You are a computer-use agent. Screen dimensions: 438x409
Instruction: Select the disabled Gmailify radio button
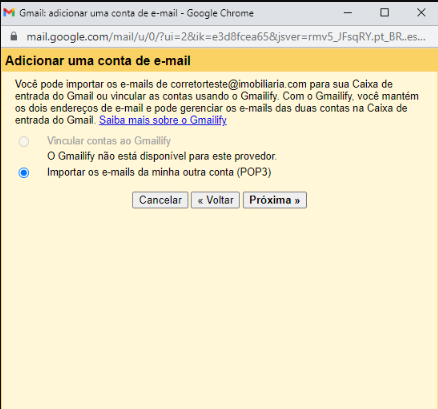(24, 142)
